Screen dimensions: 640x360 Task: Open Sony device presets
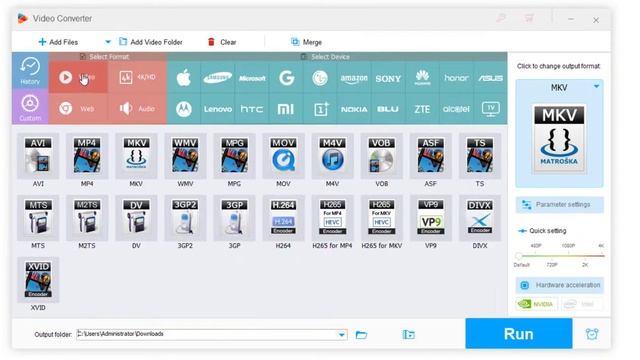388,78
